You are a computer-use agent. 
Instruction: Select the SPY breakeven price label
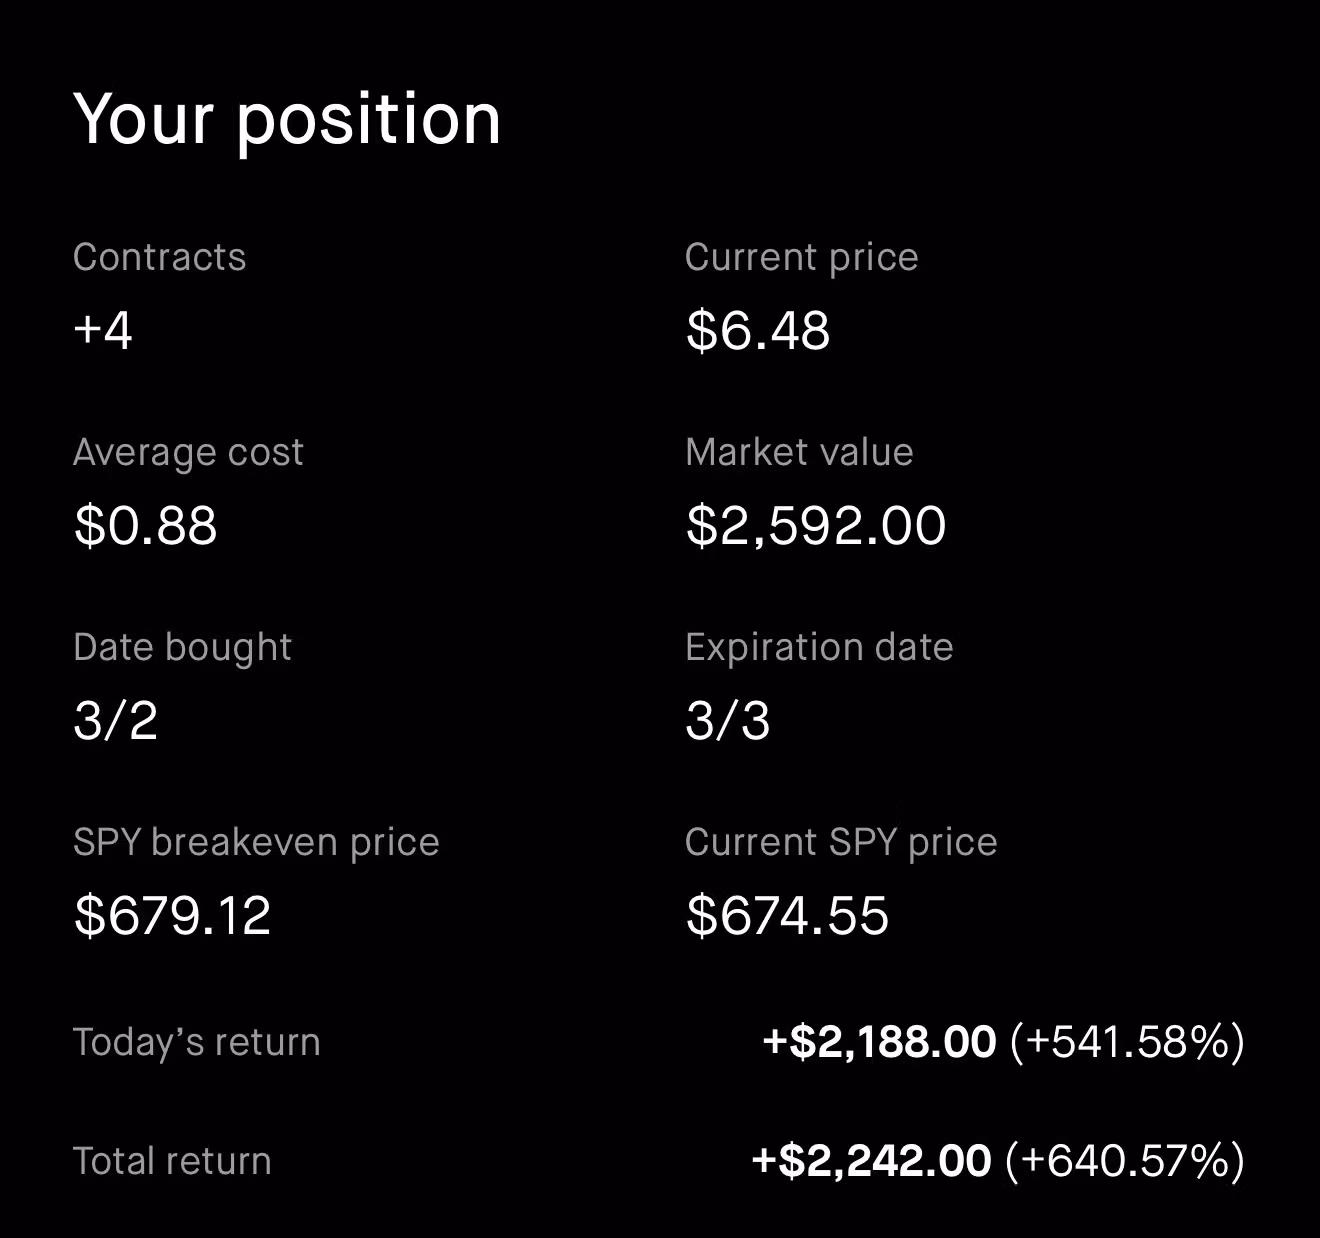point(256,842)
